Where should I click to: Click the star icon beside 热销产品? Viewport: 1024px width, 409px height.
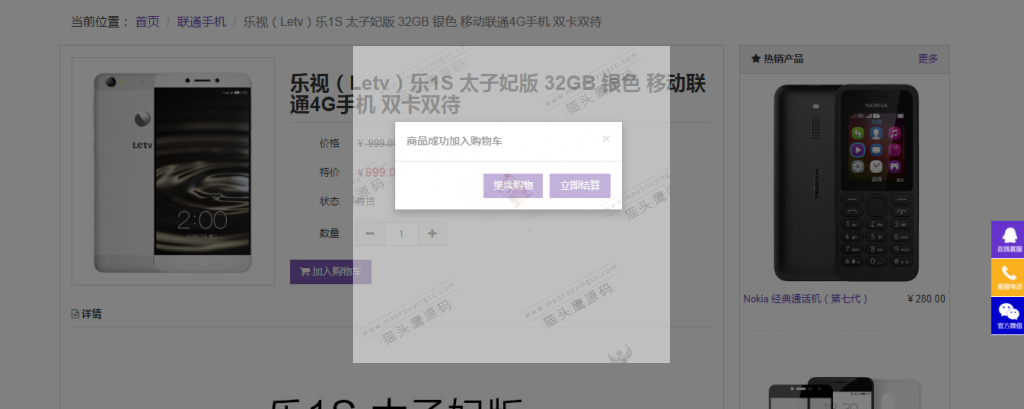click(x=756, y=59)
